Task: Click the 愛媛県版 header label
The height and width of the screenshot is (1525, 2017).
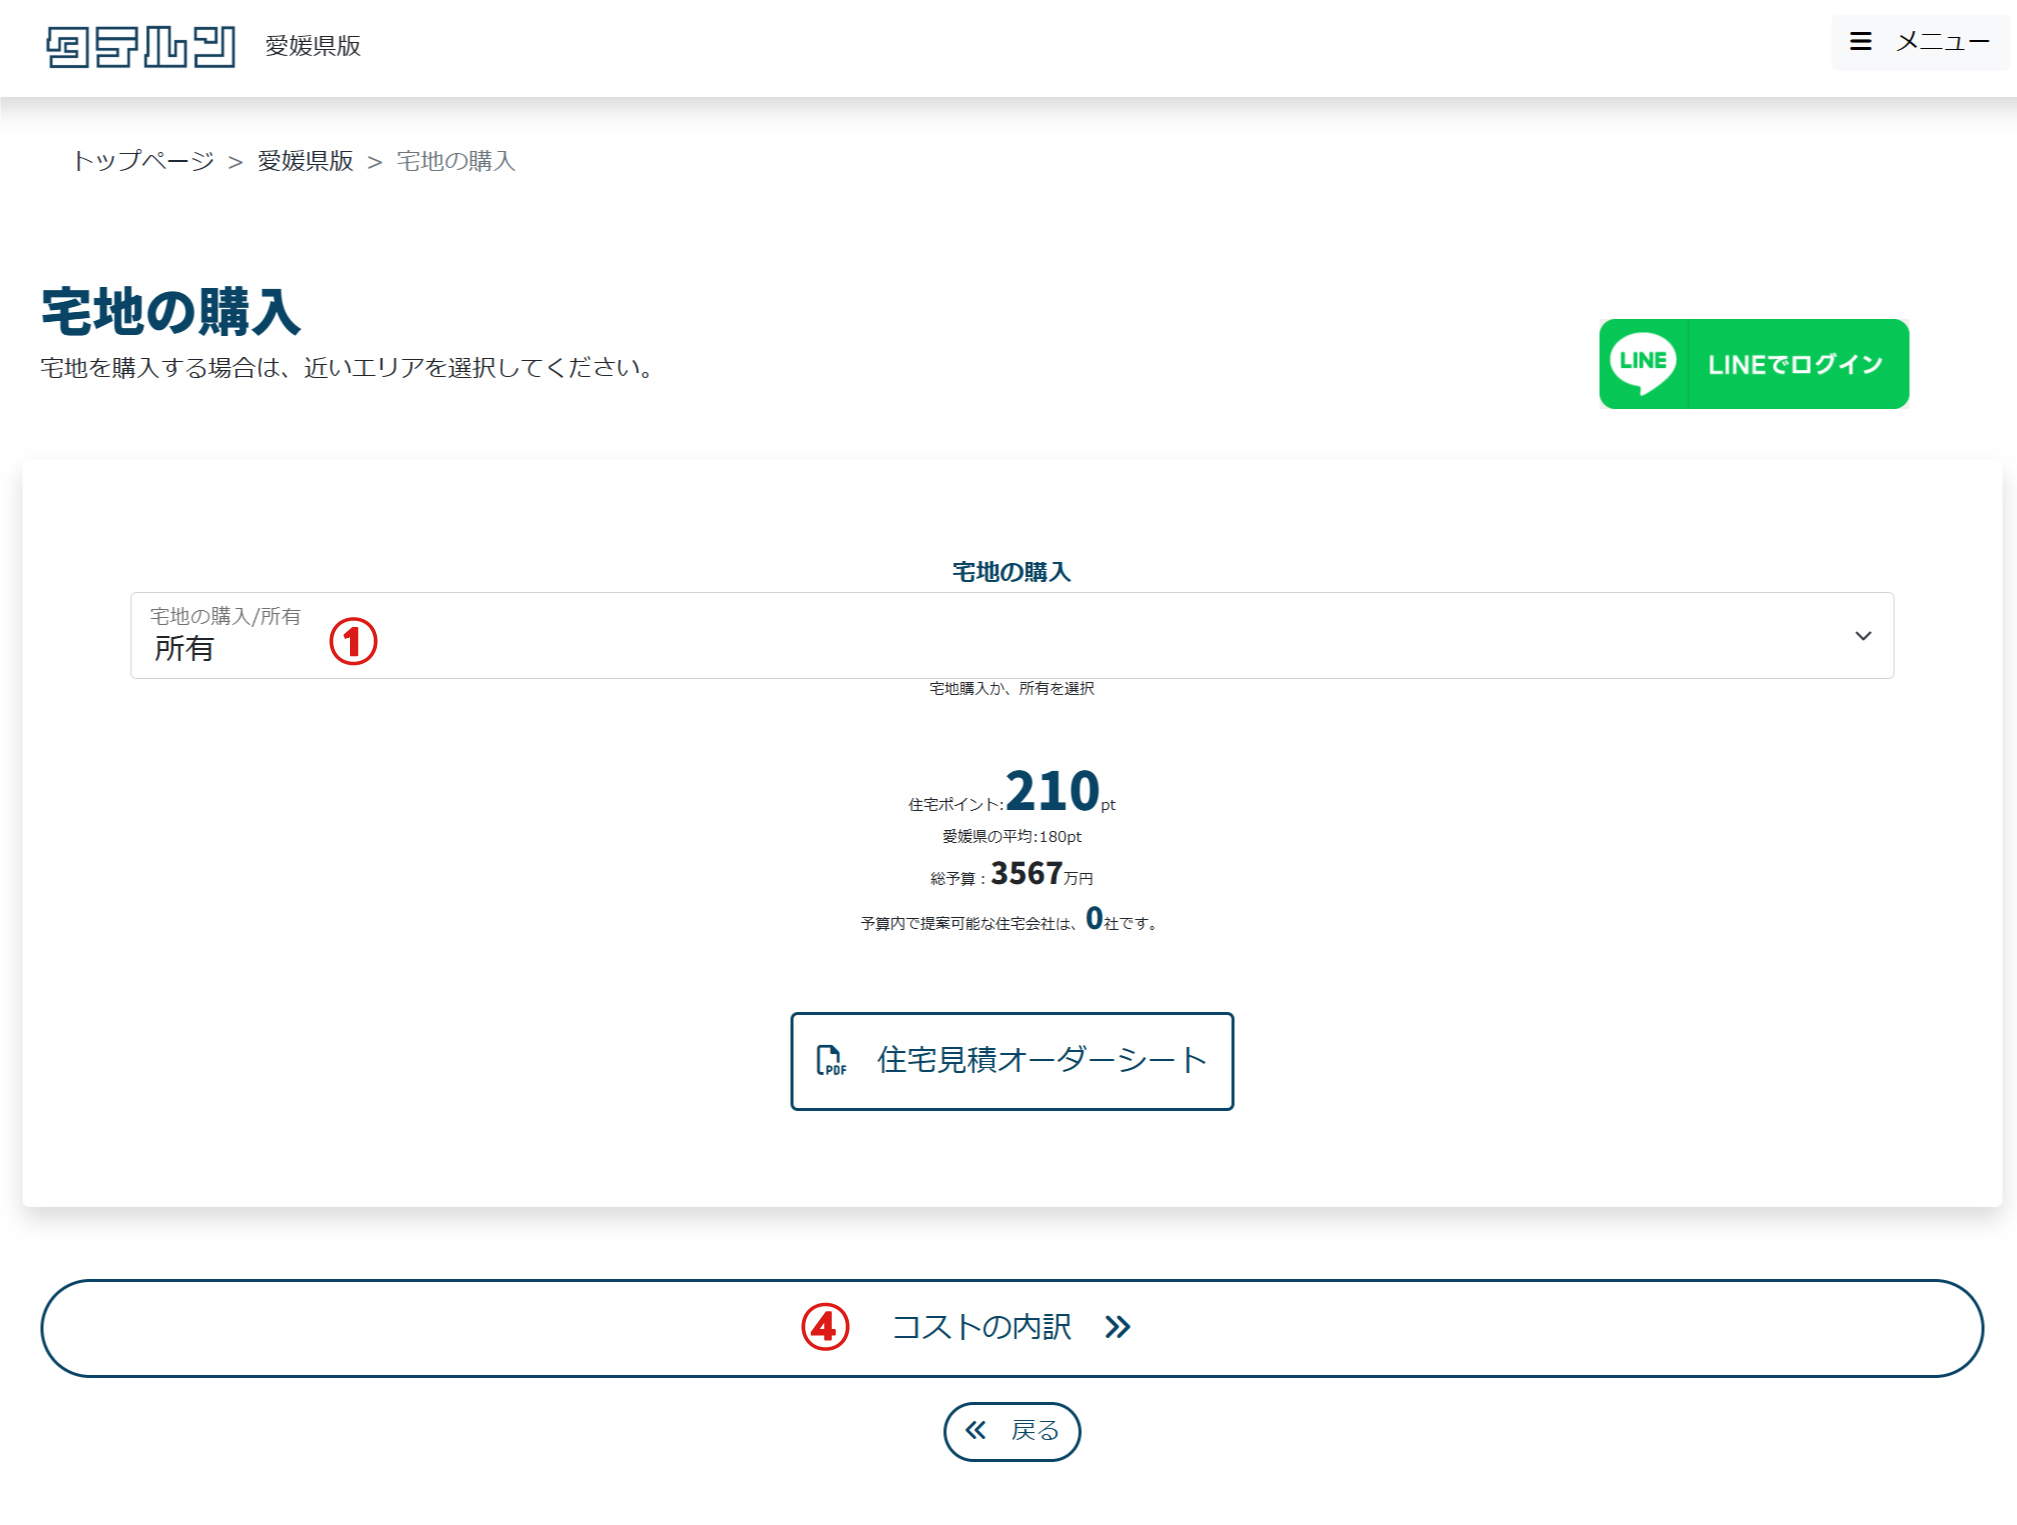Action: click(x=312, y=46)
